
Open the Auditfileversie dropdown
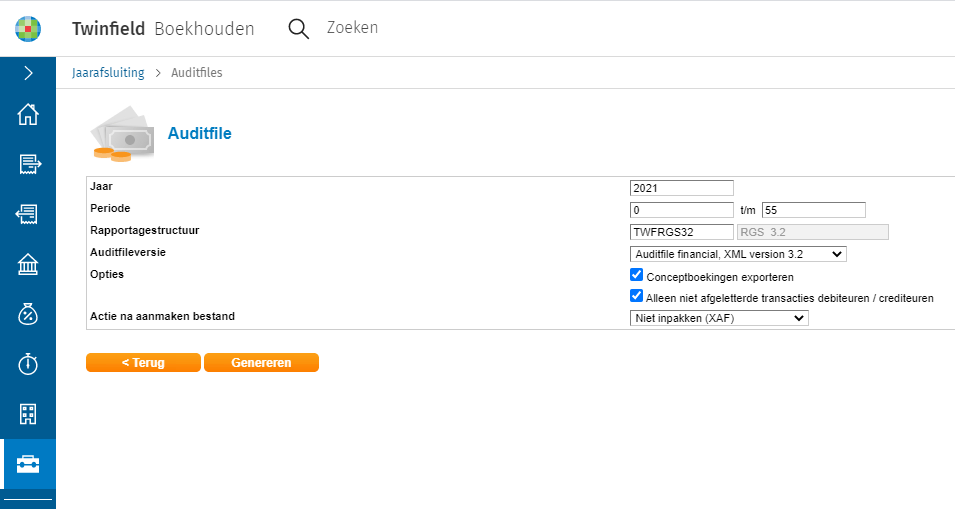pos(738,254)
